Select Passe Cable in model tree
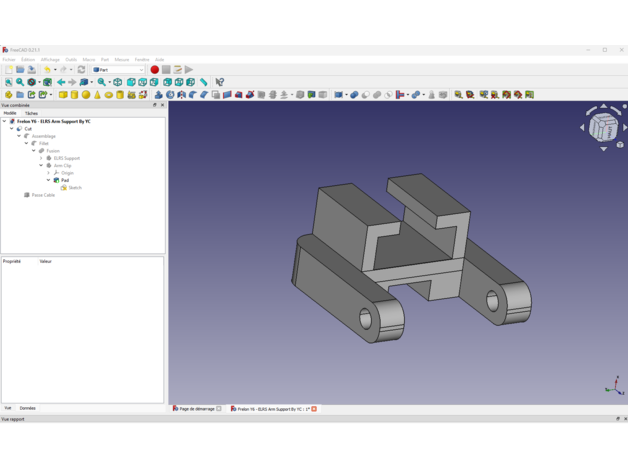This screenshot has height=472, width=628. tap(43, 195)
